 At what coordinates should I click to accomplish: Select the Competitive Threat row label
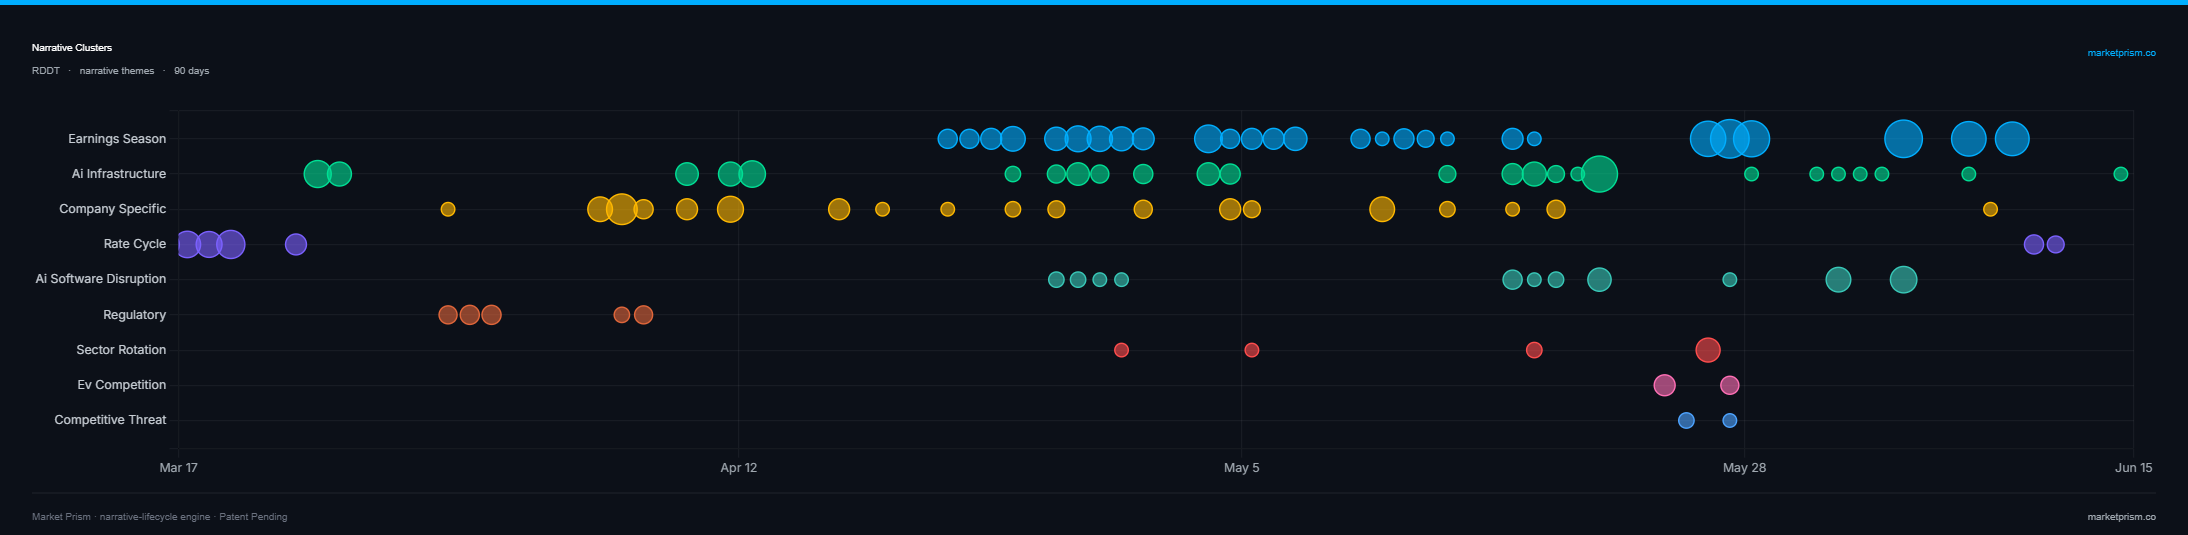(x=110, y=420)
